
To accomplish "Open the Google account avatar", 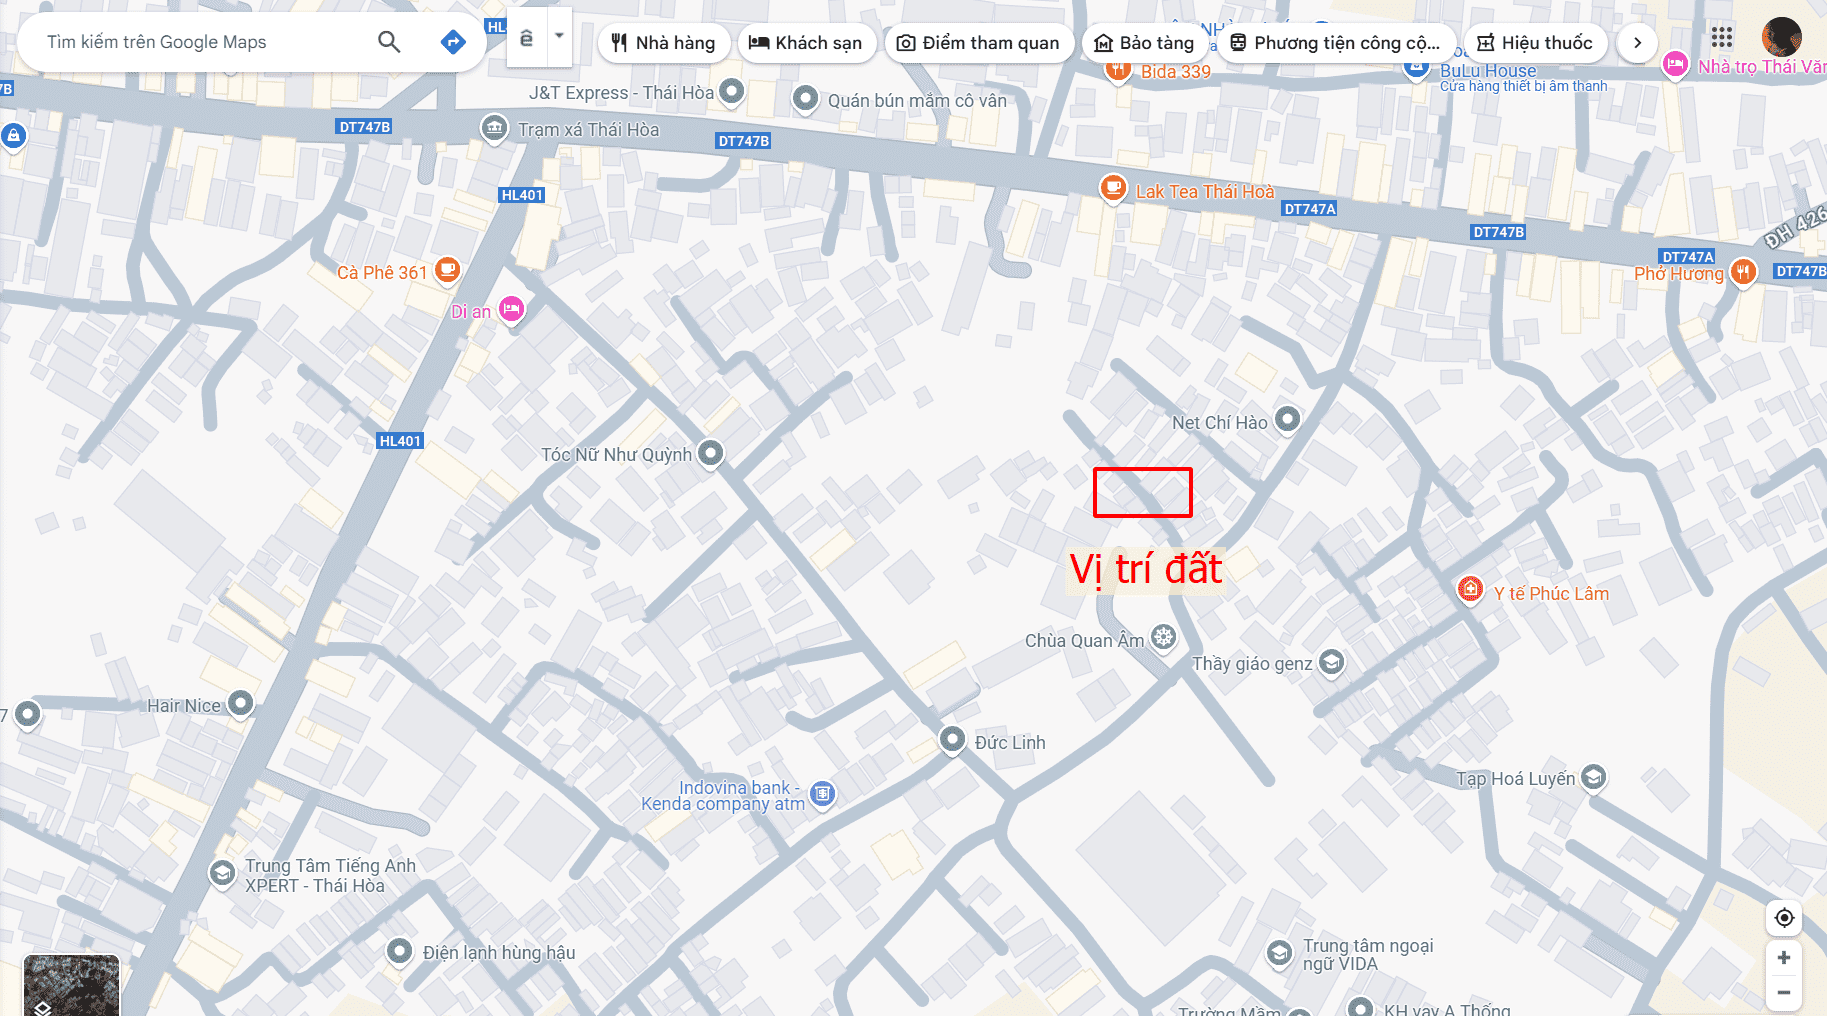I will point(1781,38).
